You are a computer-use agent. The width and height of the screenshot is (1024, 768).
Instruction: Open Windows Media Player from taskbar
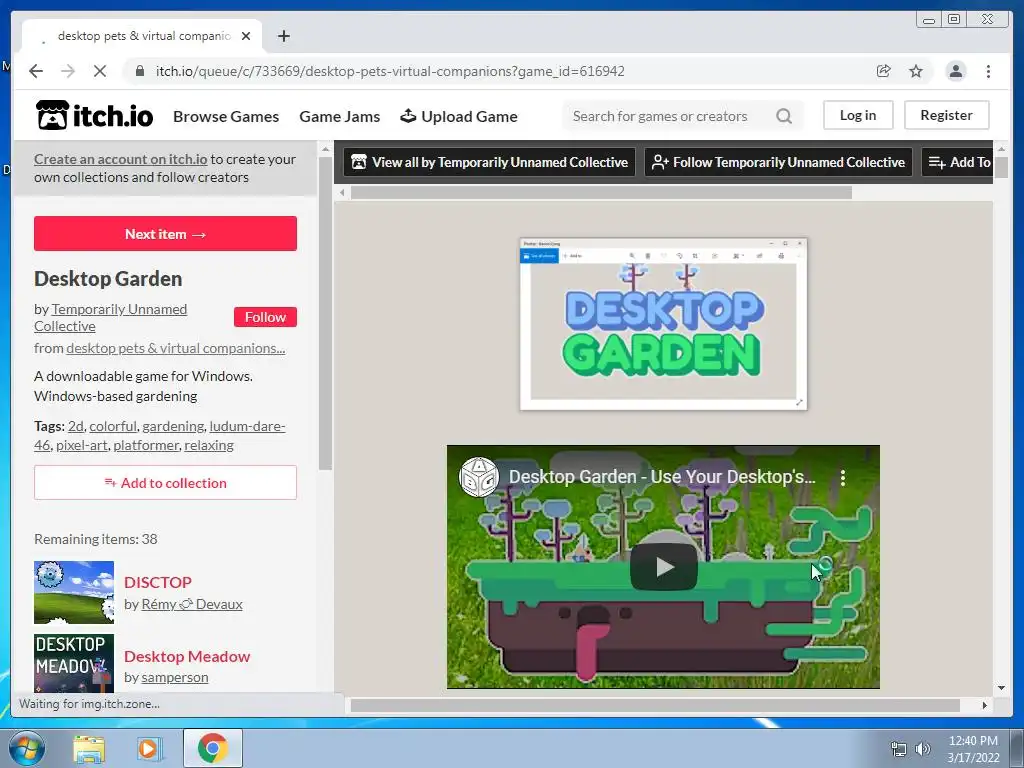click(x=148, y=749)
